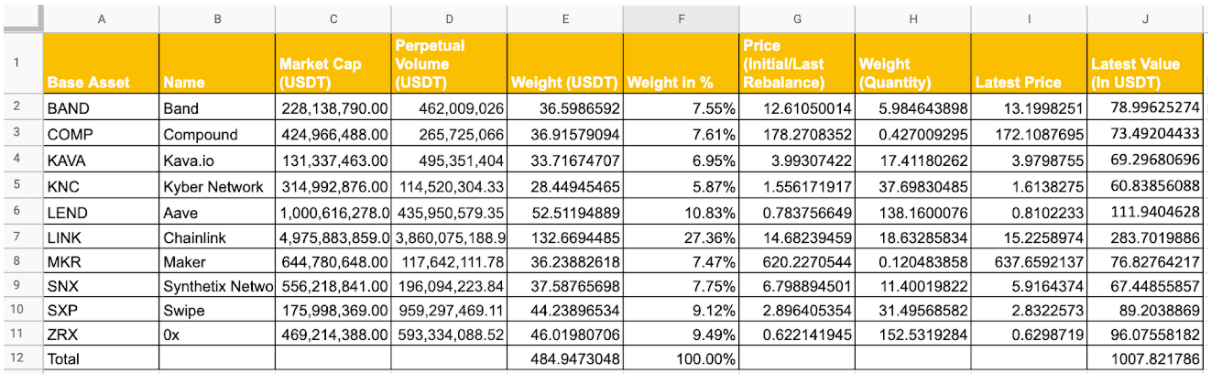Click the BAND cell in column A
Viewport: 1208px width, 374px height.
point(100,108)
